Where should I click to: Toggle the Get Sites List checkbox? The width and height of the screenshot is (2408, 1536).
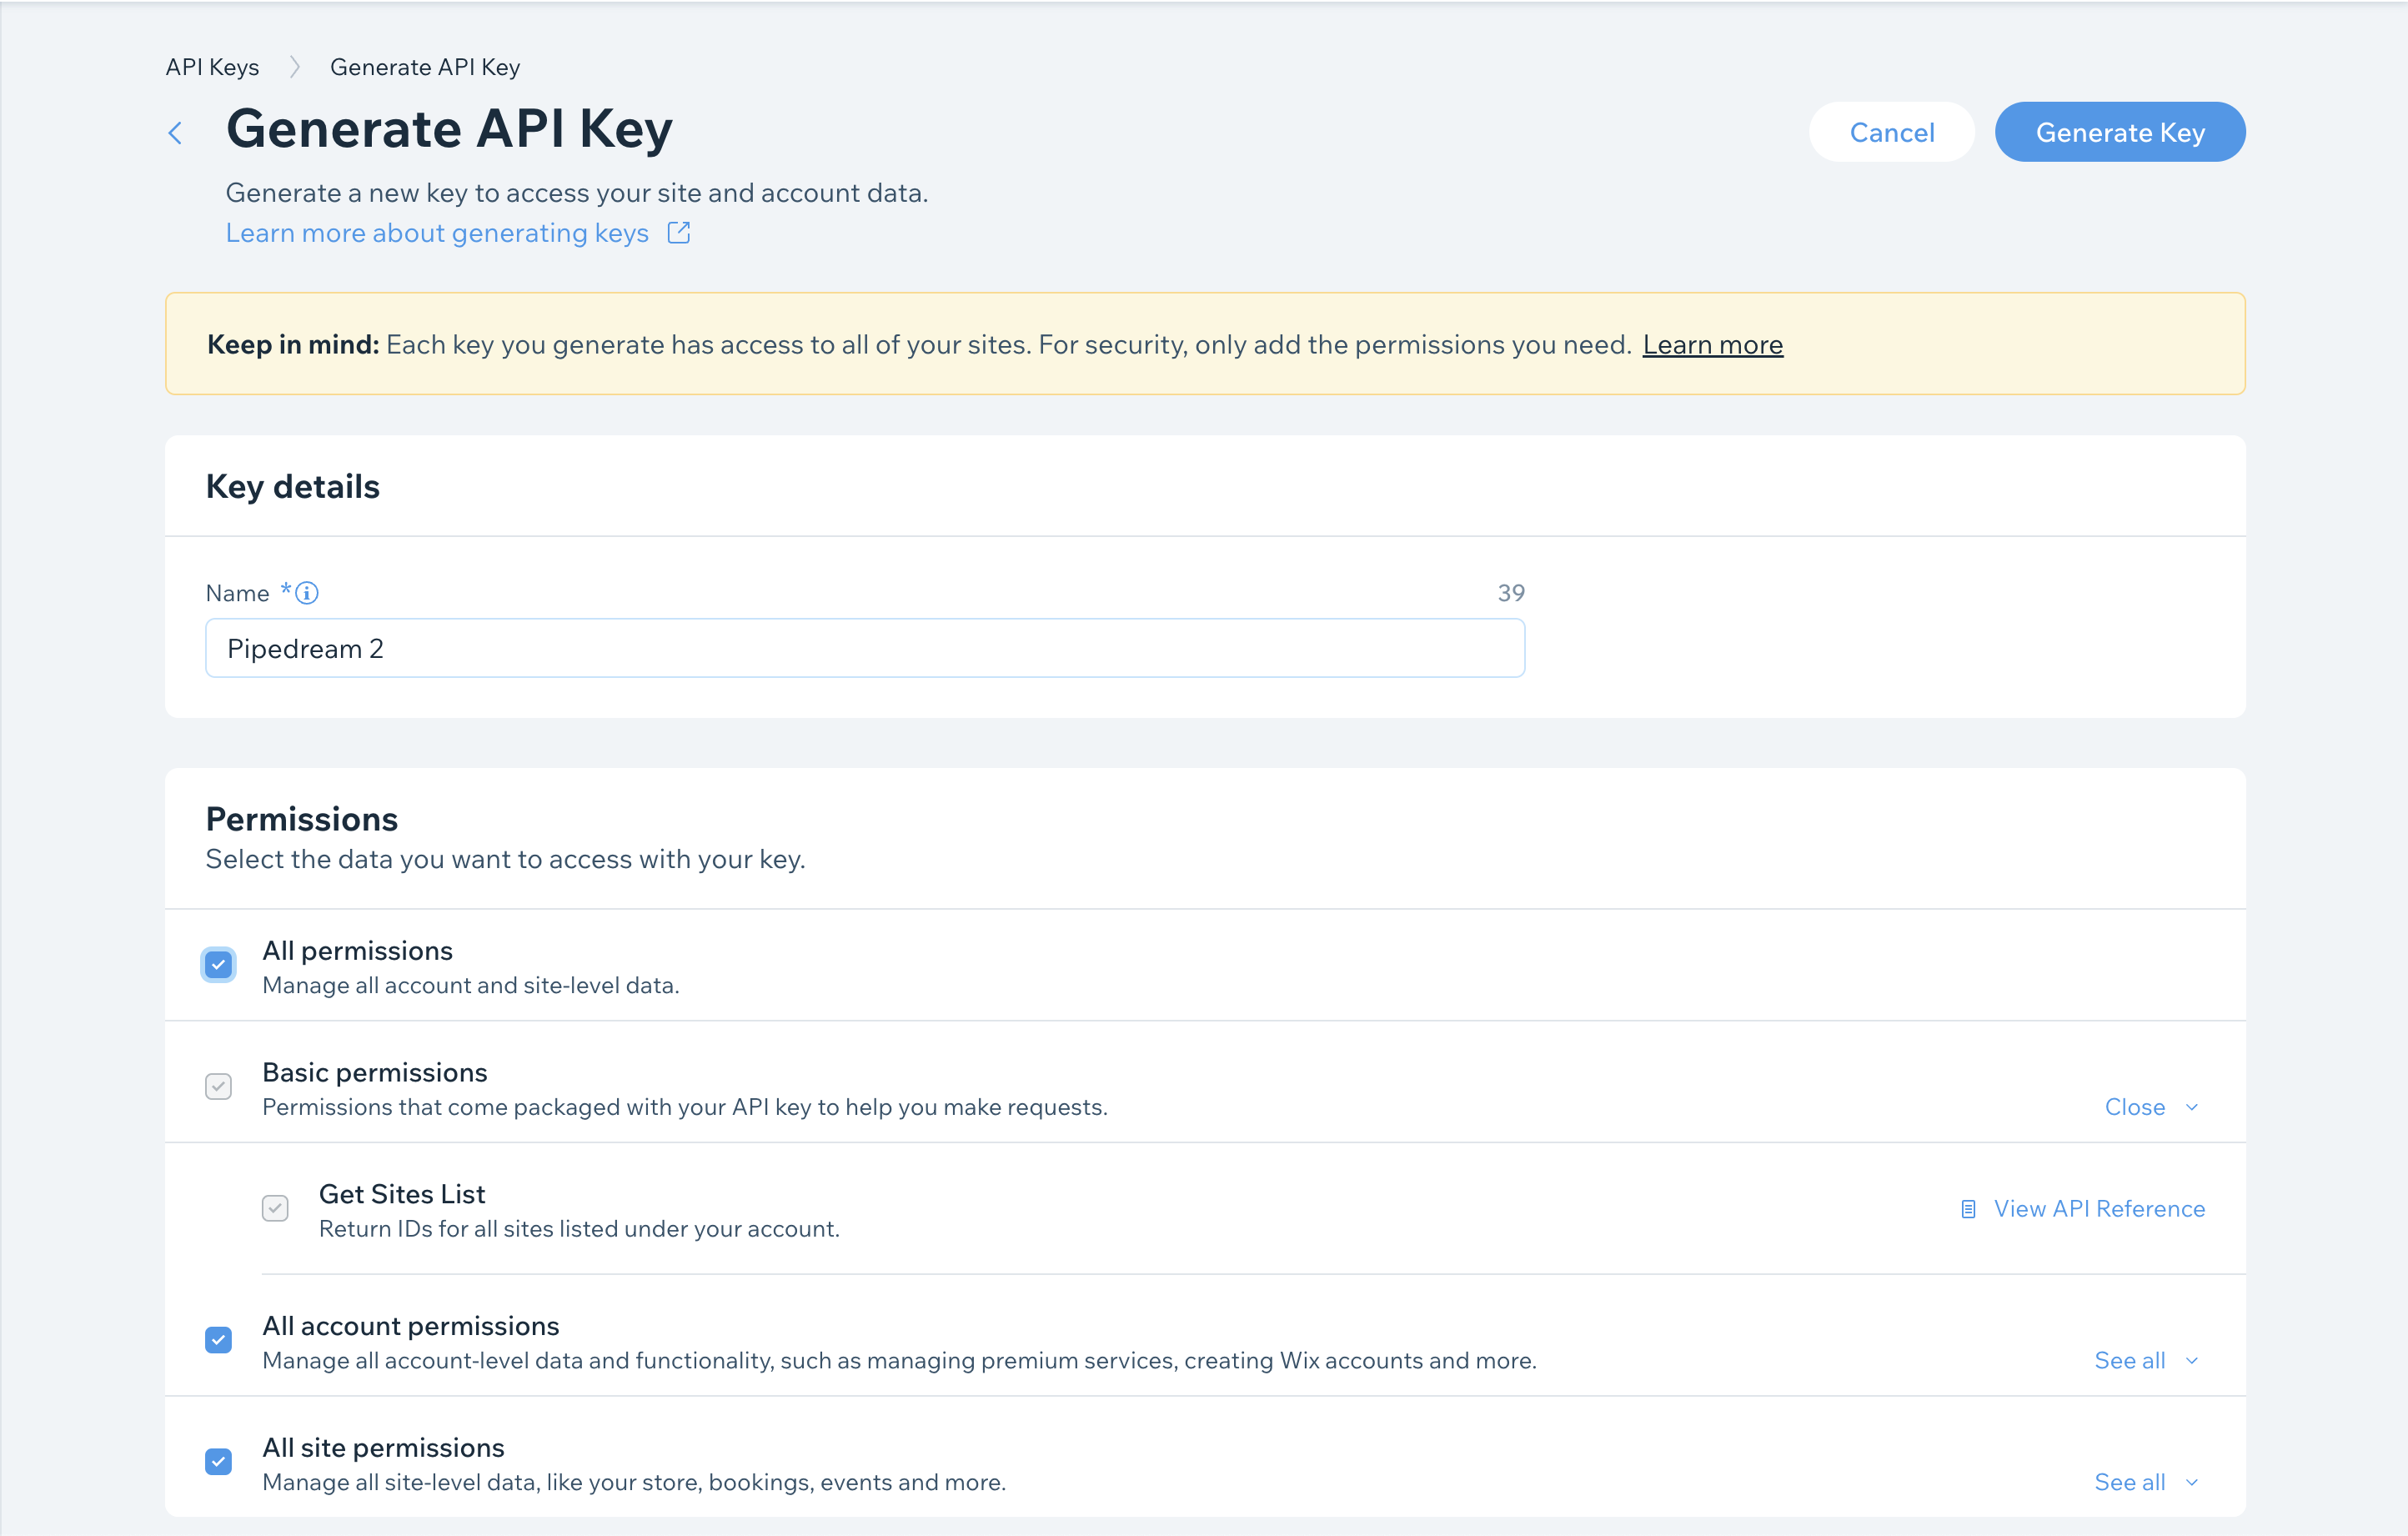(275, 1208)
